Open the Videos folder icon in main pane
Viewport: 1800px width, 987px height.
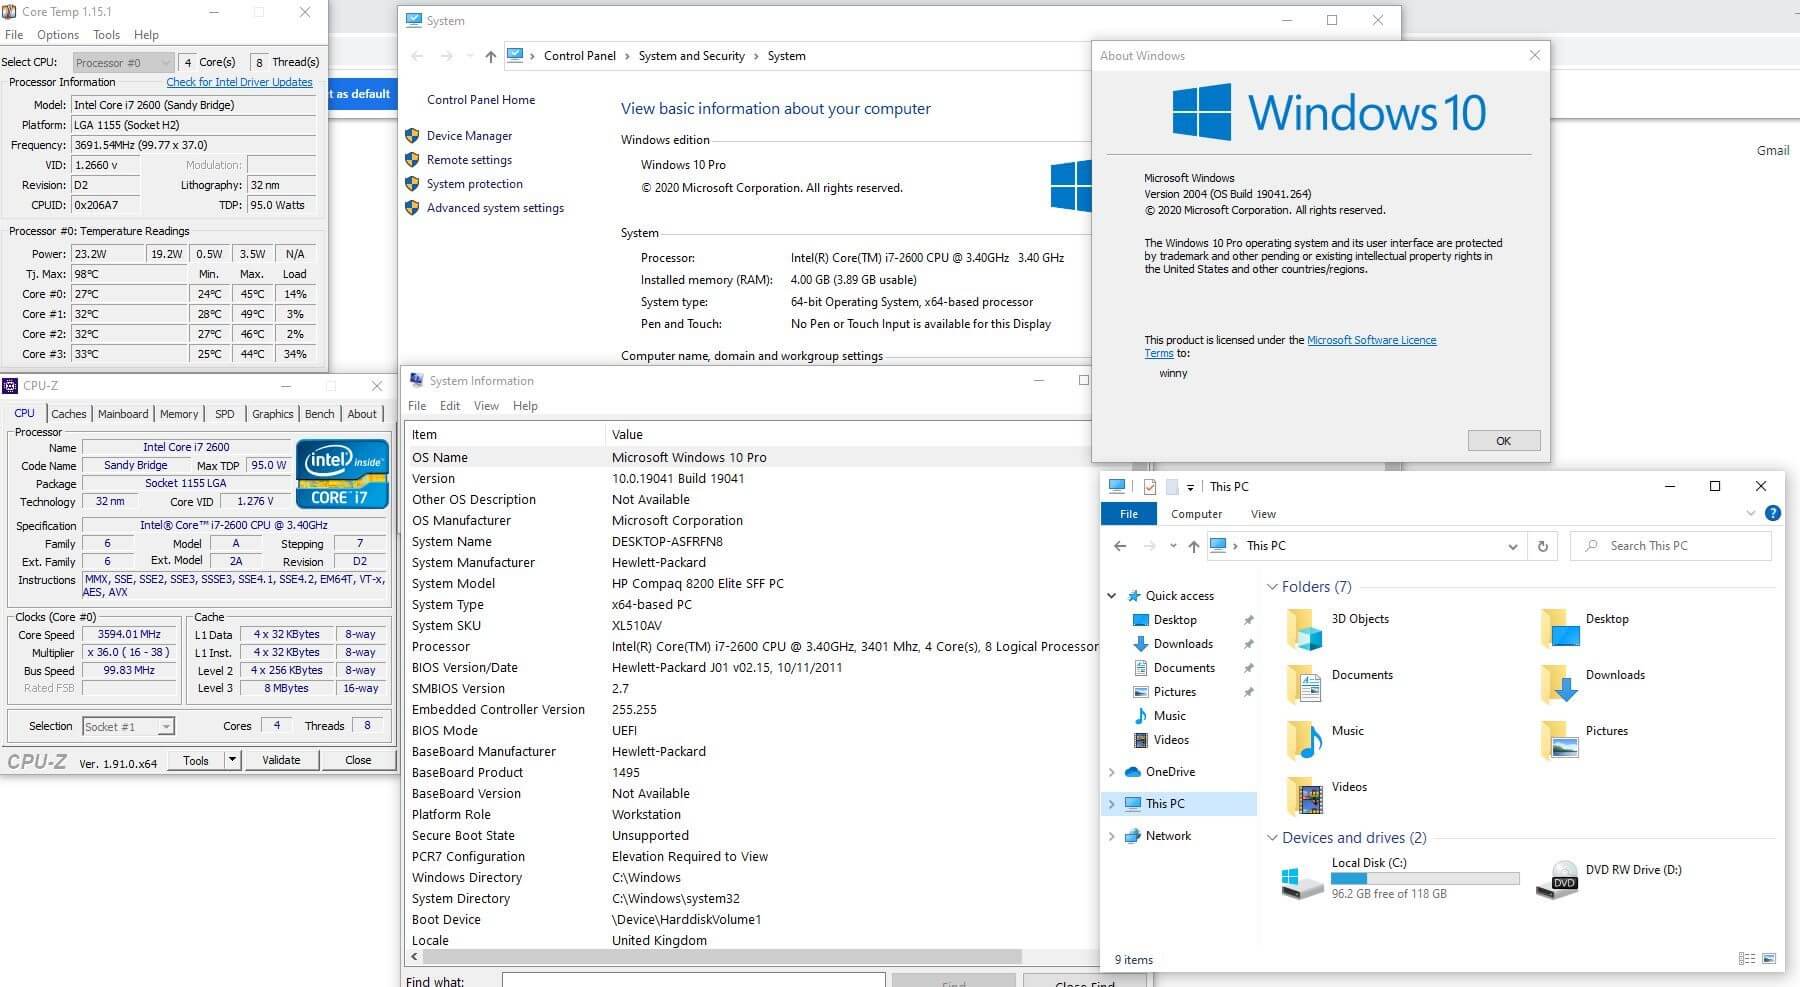[x=1304, y=797]
